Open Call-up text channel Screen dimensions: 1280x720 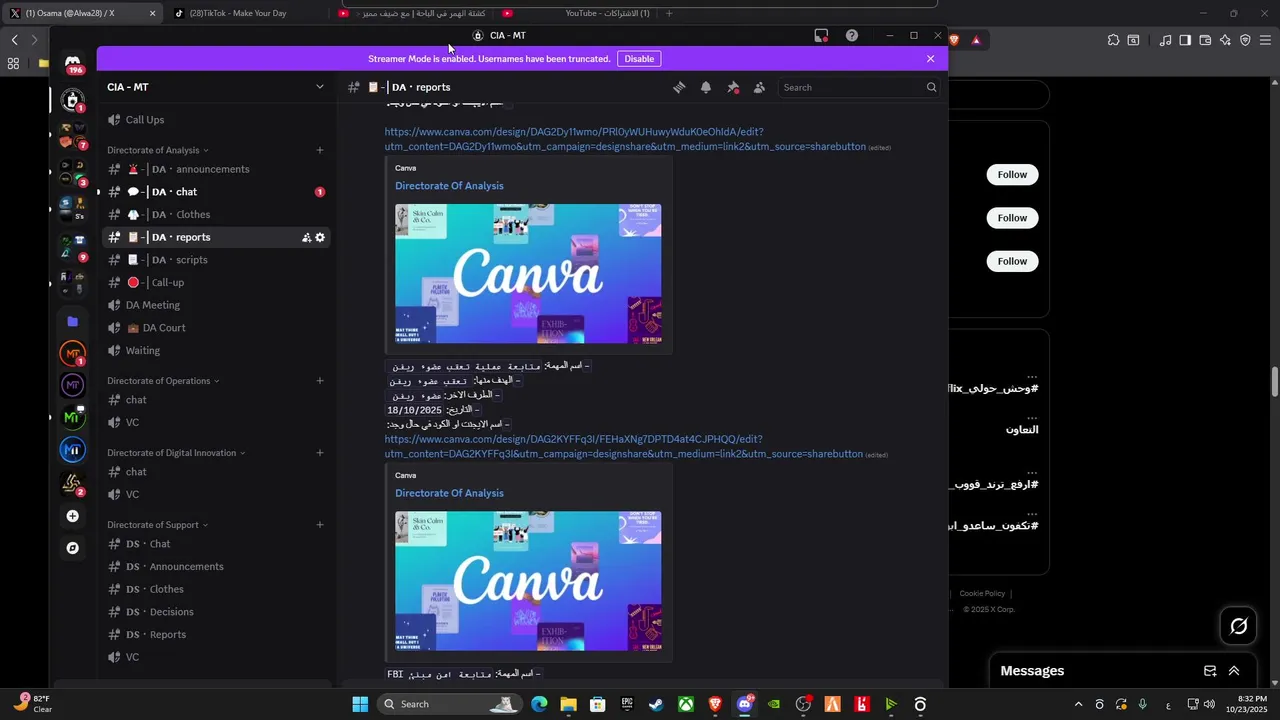(x=215, y=282)
